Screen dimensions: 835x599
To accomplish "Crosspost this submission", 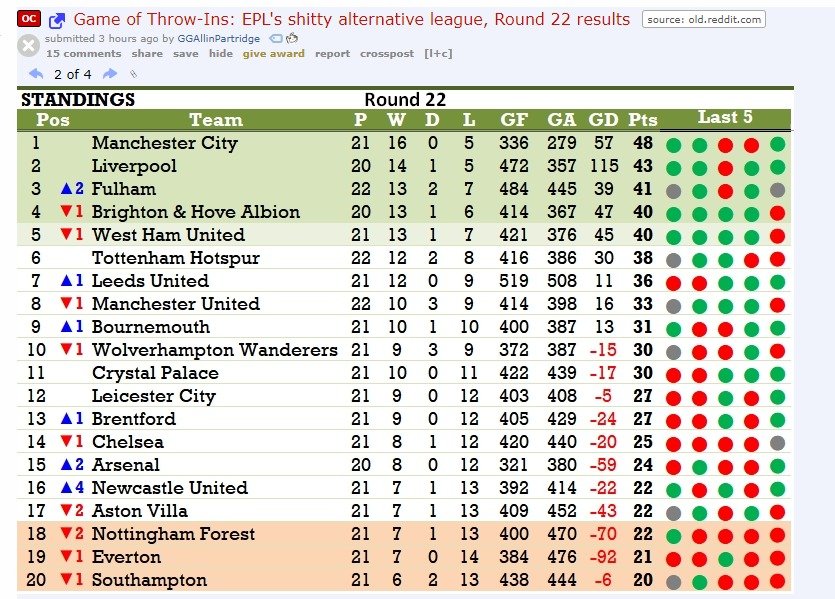I will pos(386,54).
